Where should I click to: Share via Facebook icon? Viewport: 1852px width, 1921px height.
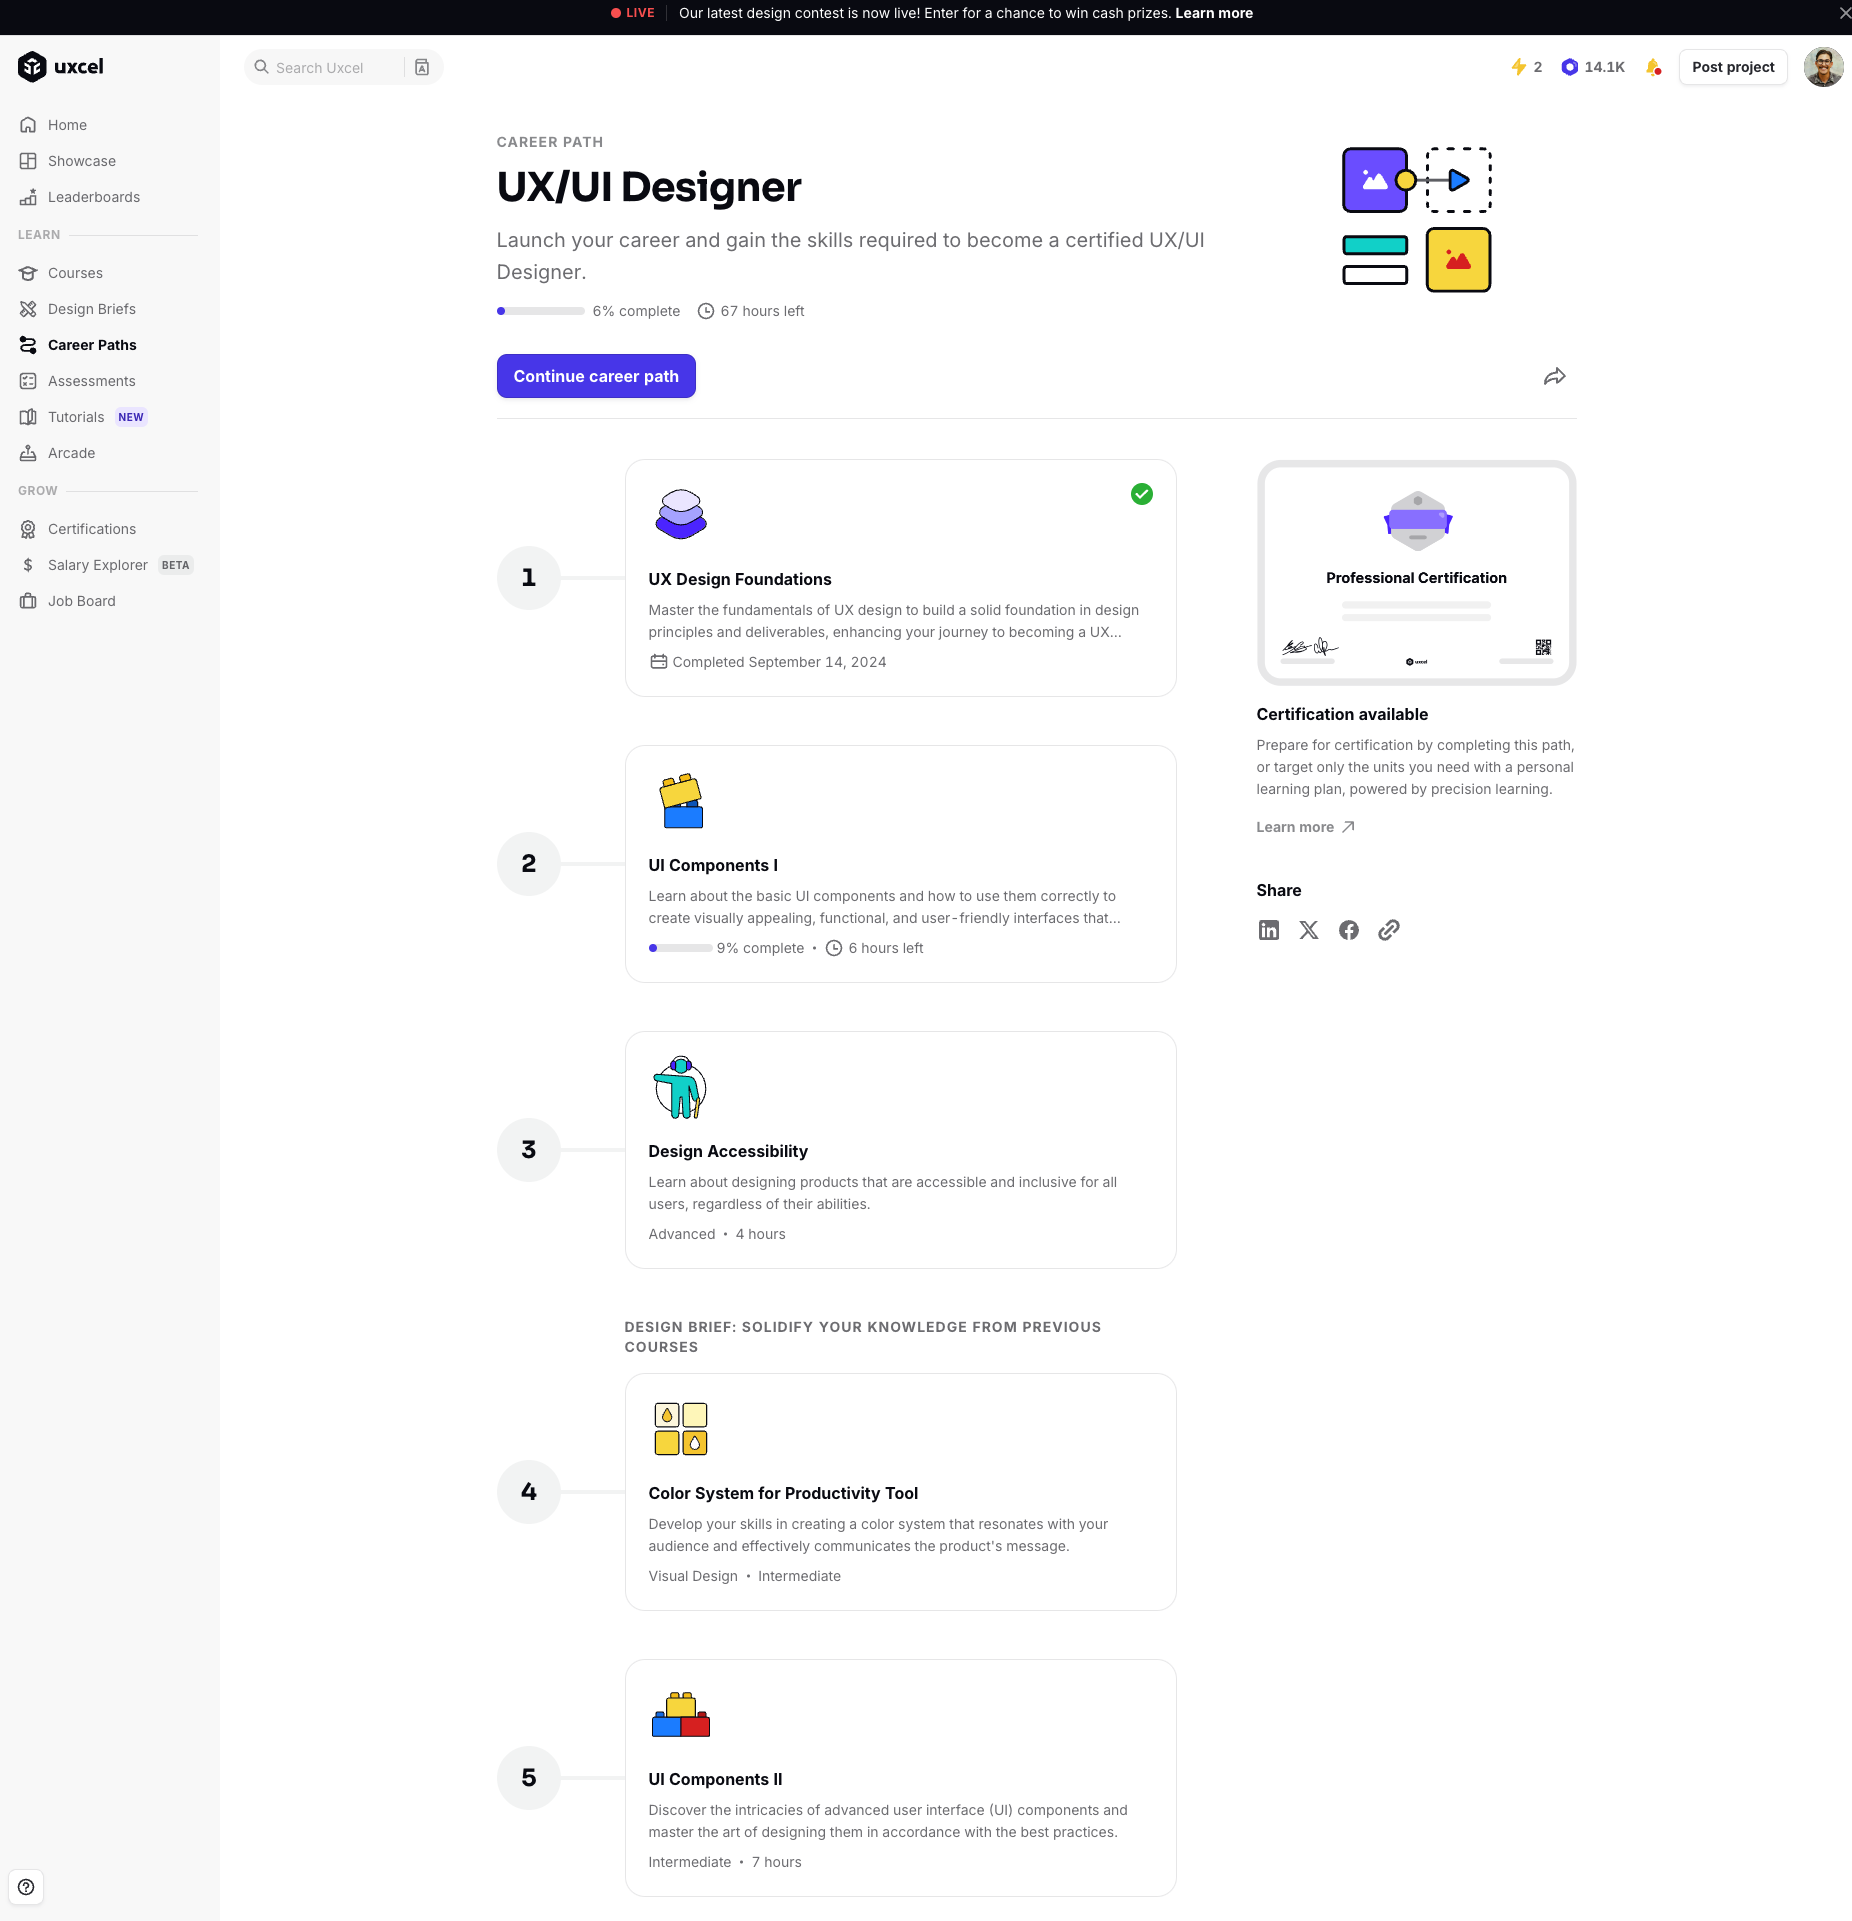tap(1348, 930)
